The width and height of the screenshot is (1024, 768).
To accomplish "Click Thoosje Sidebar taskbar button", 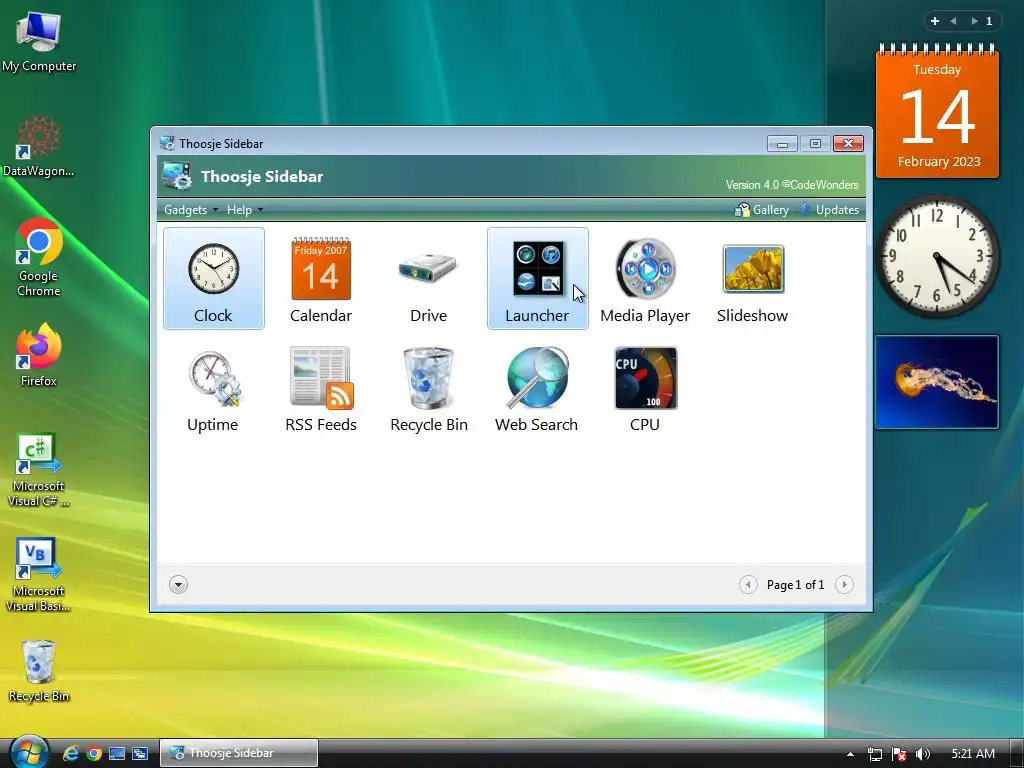I will pyautogui.click(x=239, y=753).
